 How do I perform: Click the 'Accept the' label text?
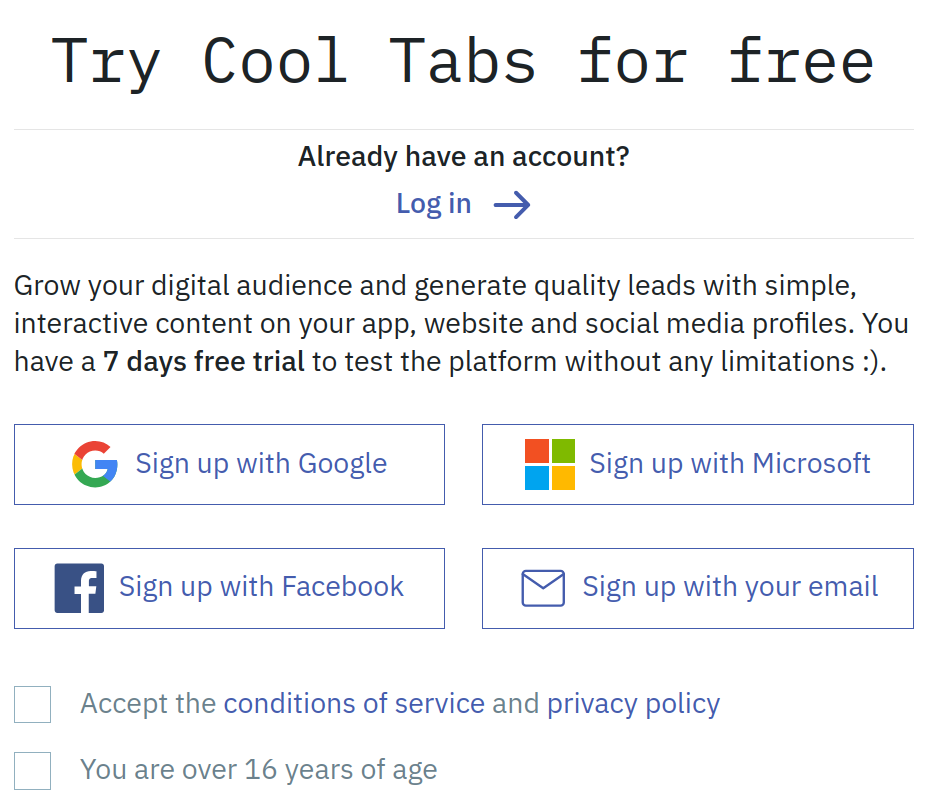point(148,704)
